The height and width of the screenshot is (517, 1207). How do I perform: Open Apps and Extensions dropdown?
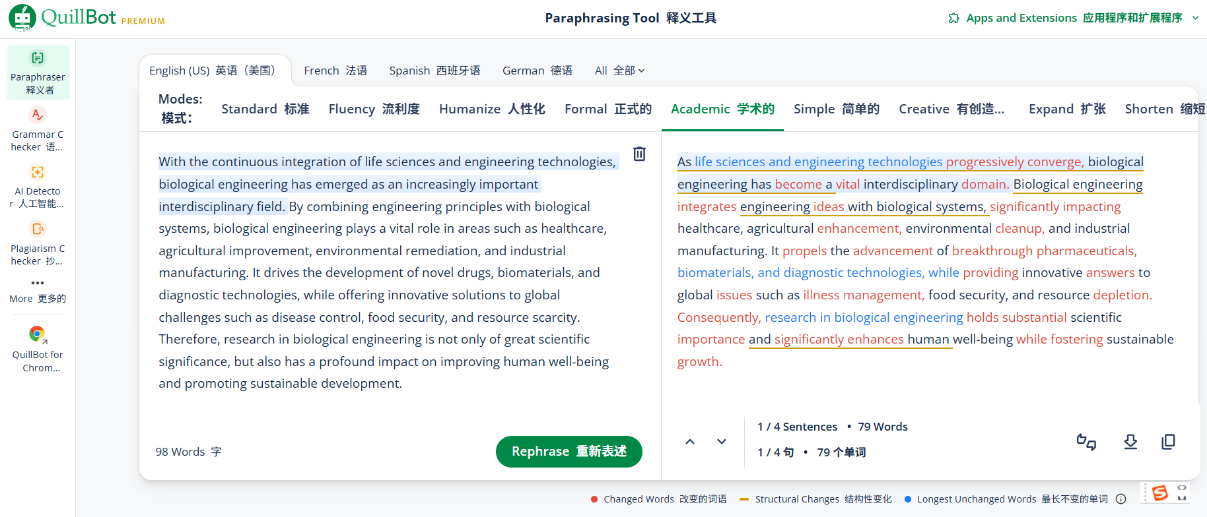(x=1075, y=18)
